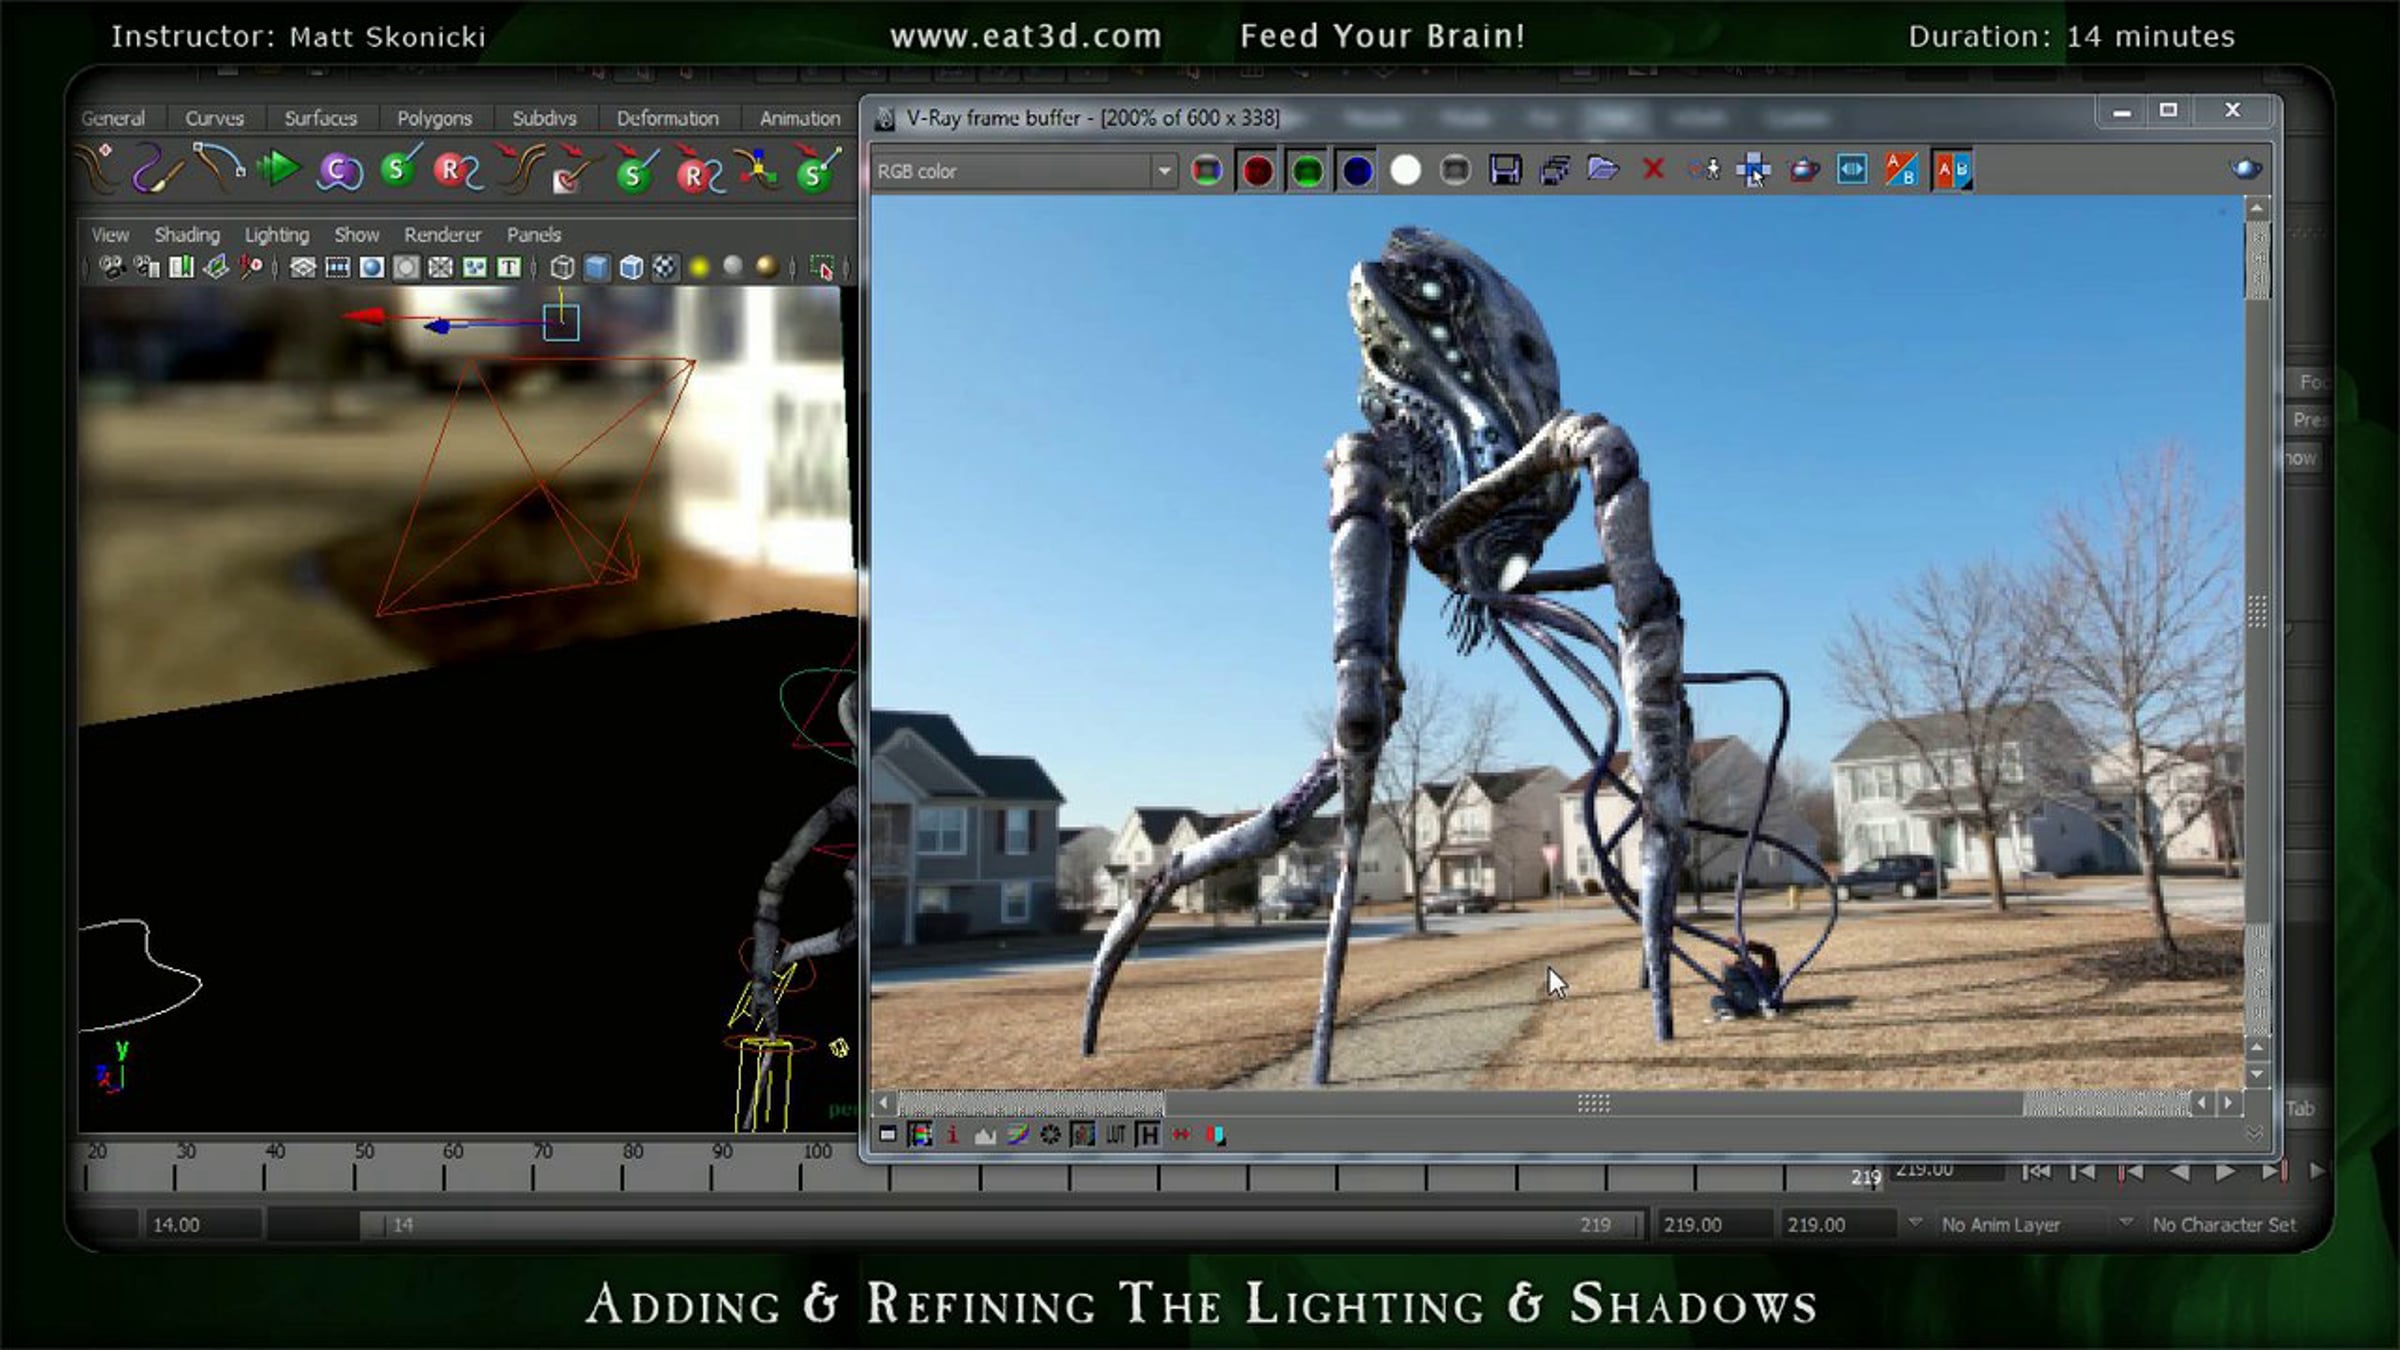
Task: Toggle textured checker display in viewport
Action: point(664,267)
